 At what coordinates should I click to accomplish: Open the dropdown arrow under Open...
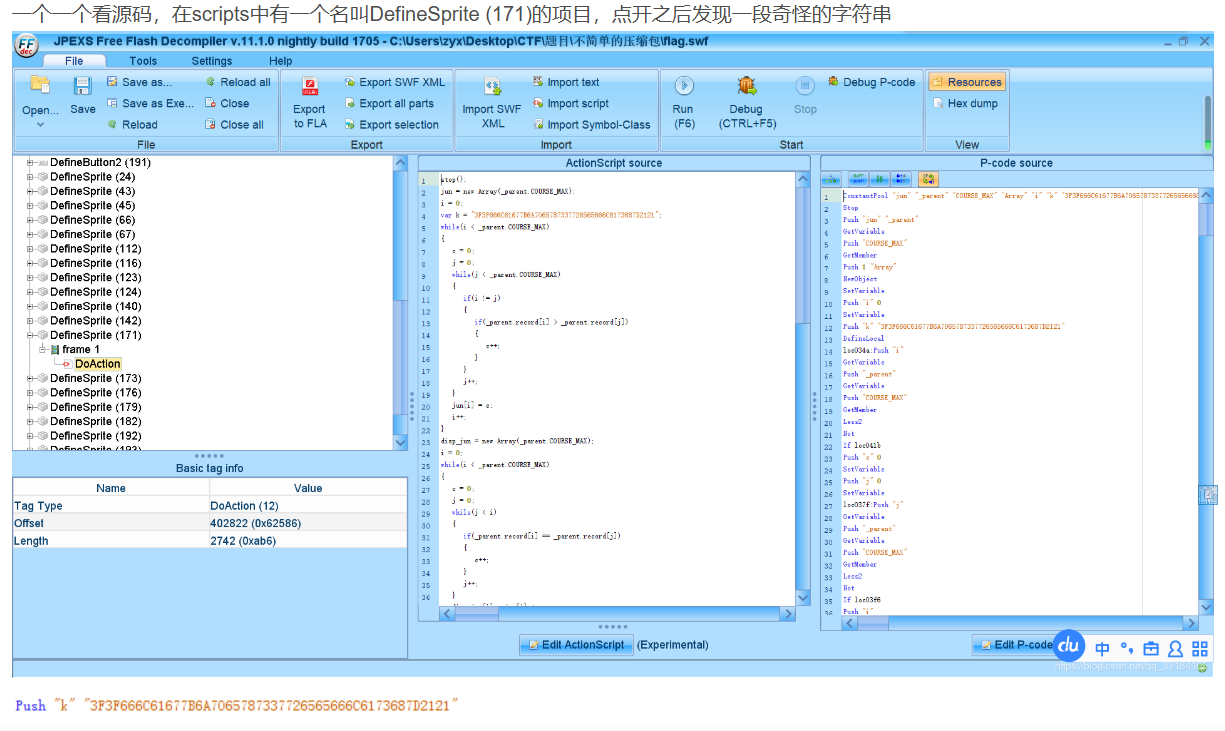point(40,125)
